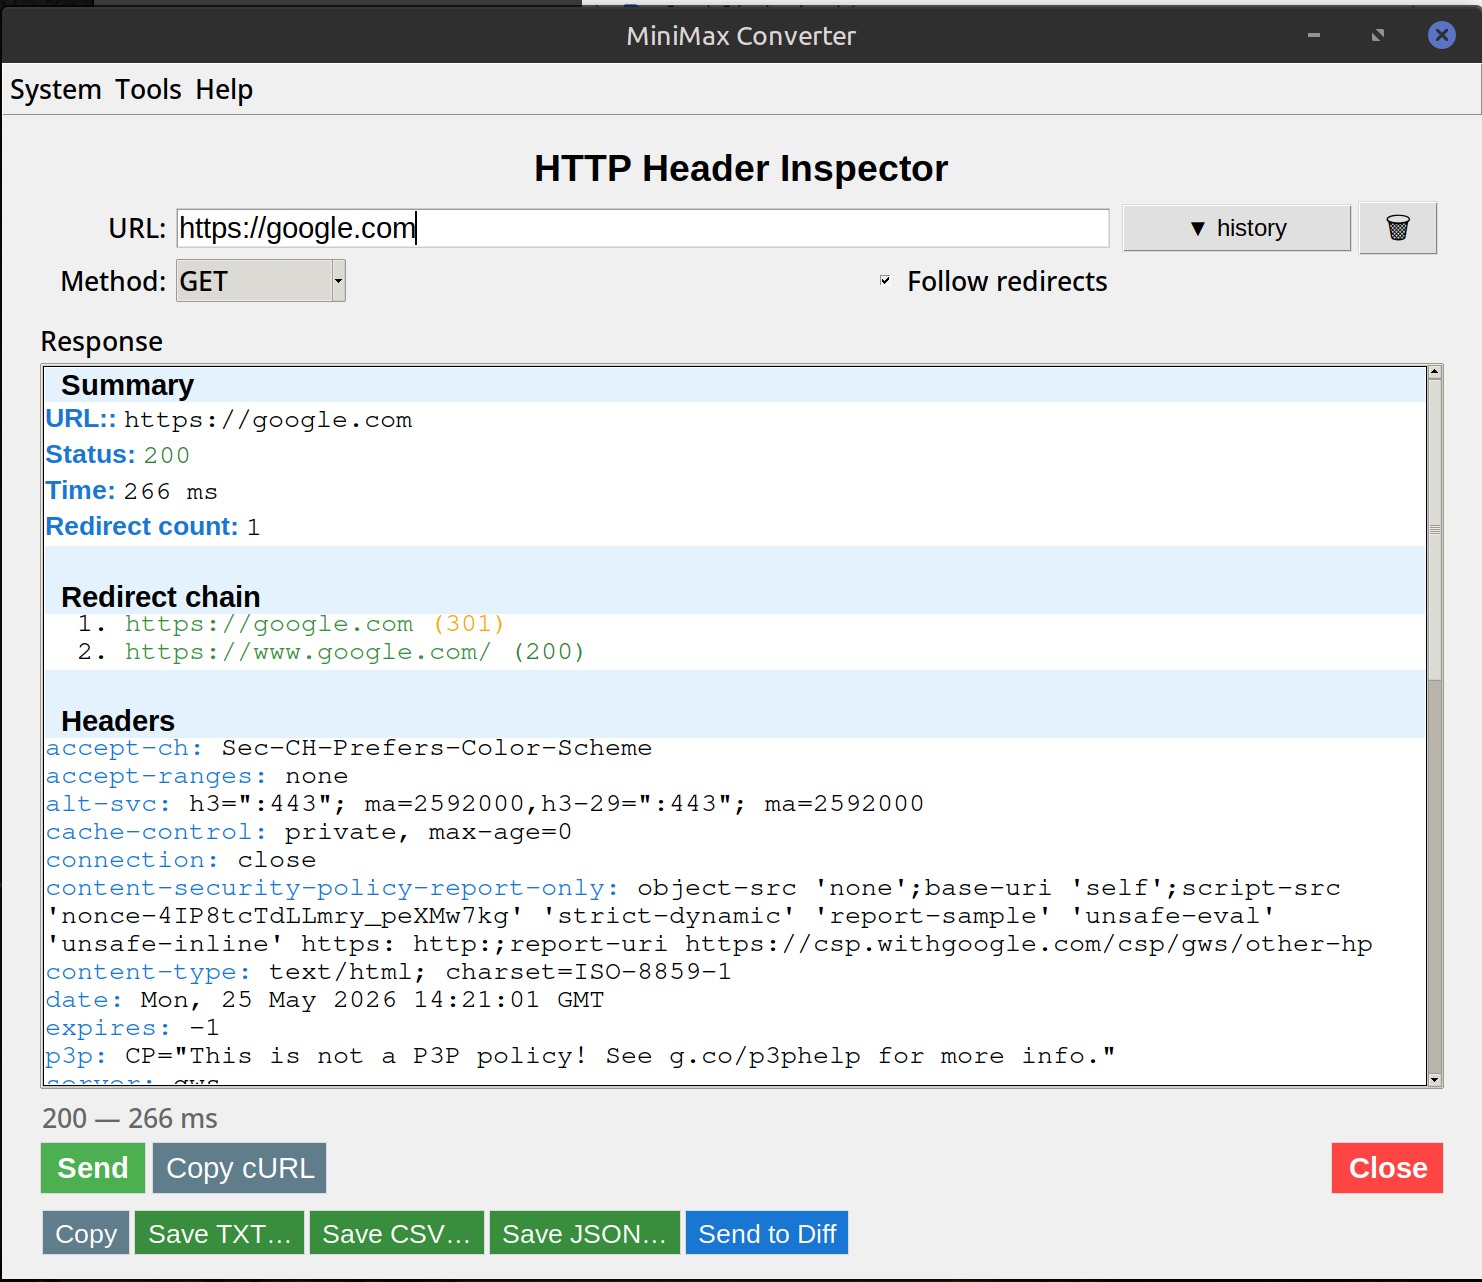Click the date header line
Image resolution: width=1482 pixels, height=1282 pixels.
pyautogui.click(x=325, y=1000)
